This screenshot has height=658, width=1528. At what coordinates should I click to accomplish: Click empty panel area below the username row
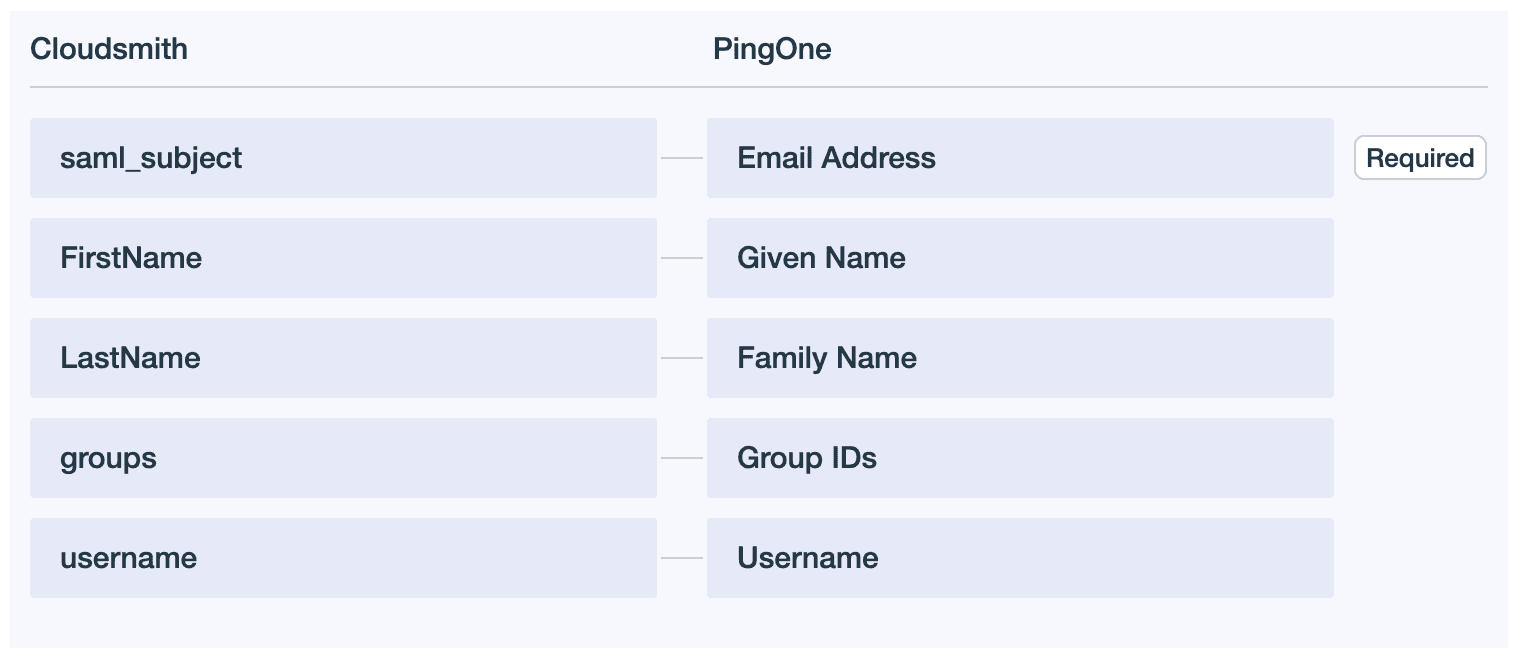point(758,623)
